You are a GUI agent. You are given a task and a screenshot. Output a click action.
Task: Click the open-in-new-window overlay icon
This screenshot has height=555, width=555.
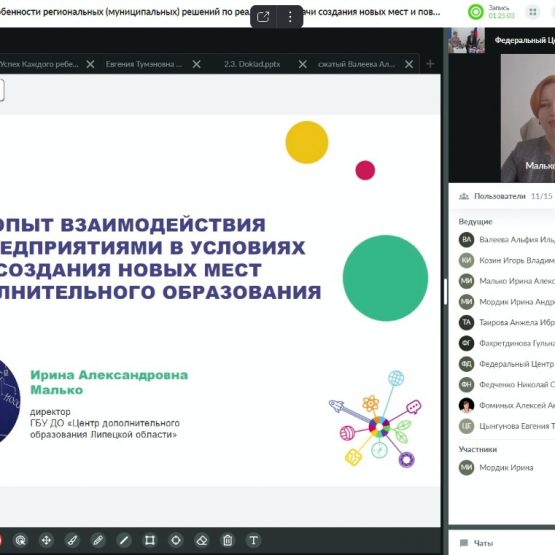click(x=263, y=17)
